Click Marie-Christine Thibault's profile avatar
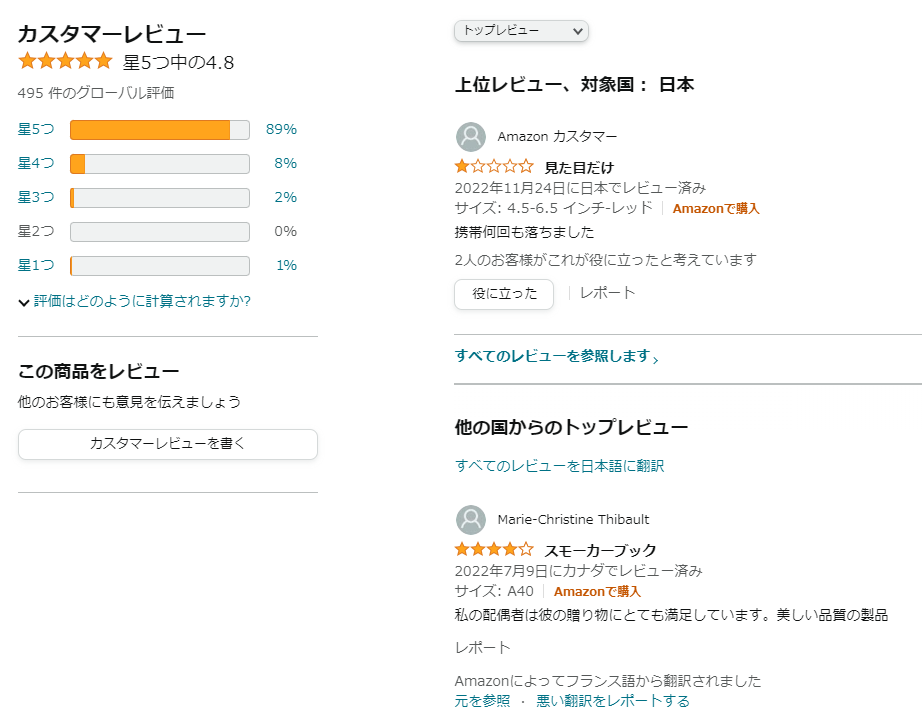Image resolution: width=922 pixels, height=713 pixels. [471, 520]
